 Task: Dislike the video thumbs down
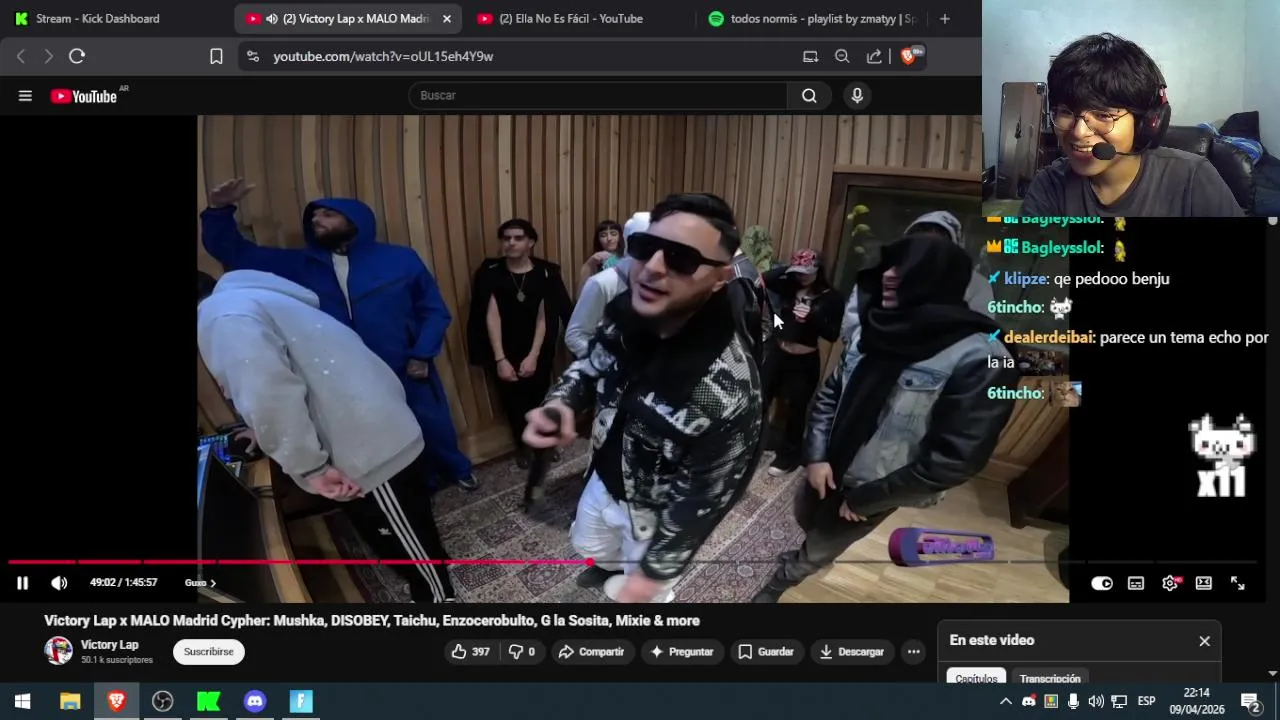tap(521, 652)
